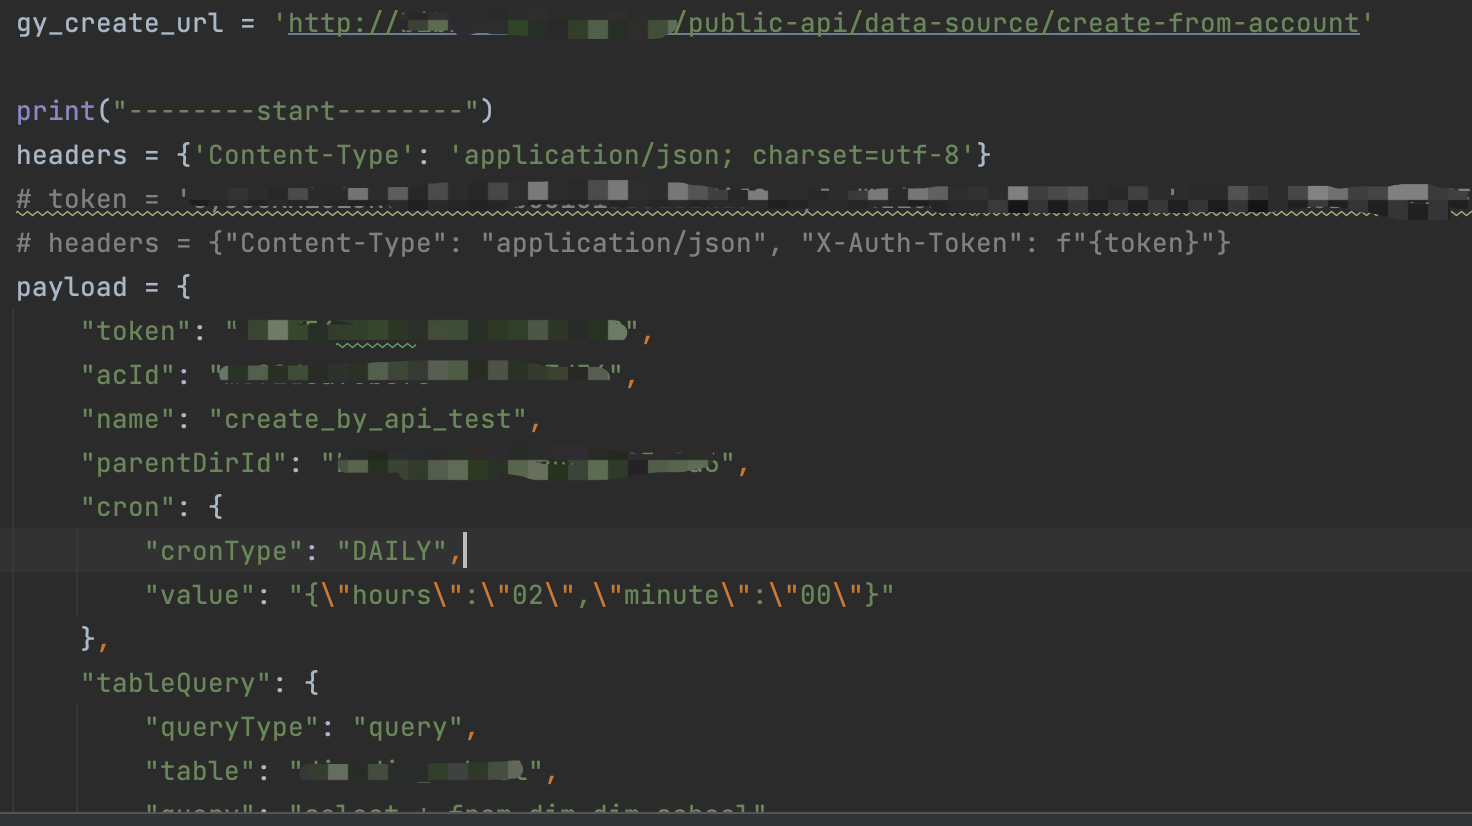Screen dimensions: 1472x826
Task: Click the "cron" key
Action: coord(127,507)
